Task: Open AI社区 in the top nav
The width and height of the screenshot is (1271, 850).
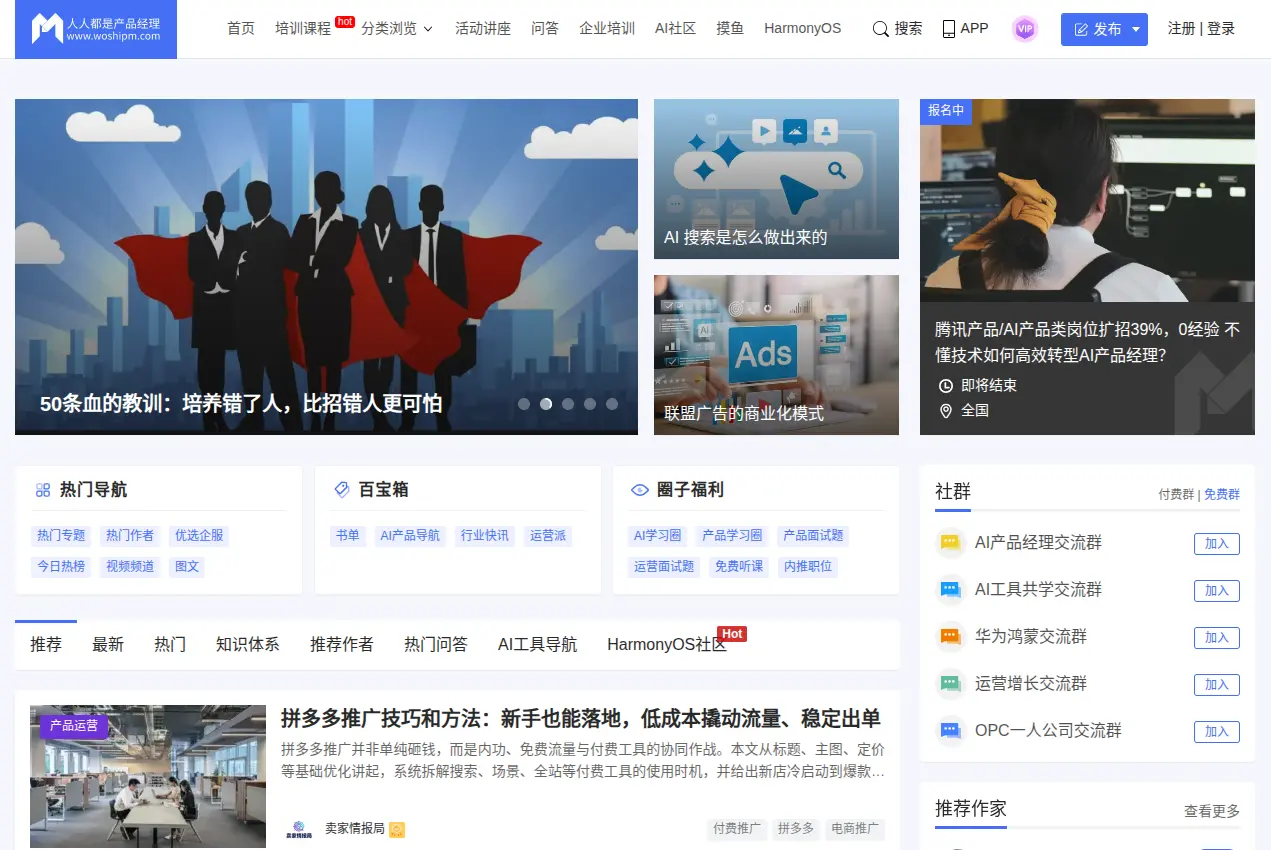Action: pyautogui.click(x=675, y=29)
